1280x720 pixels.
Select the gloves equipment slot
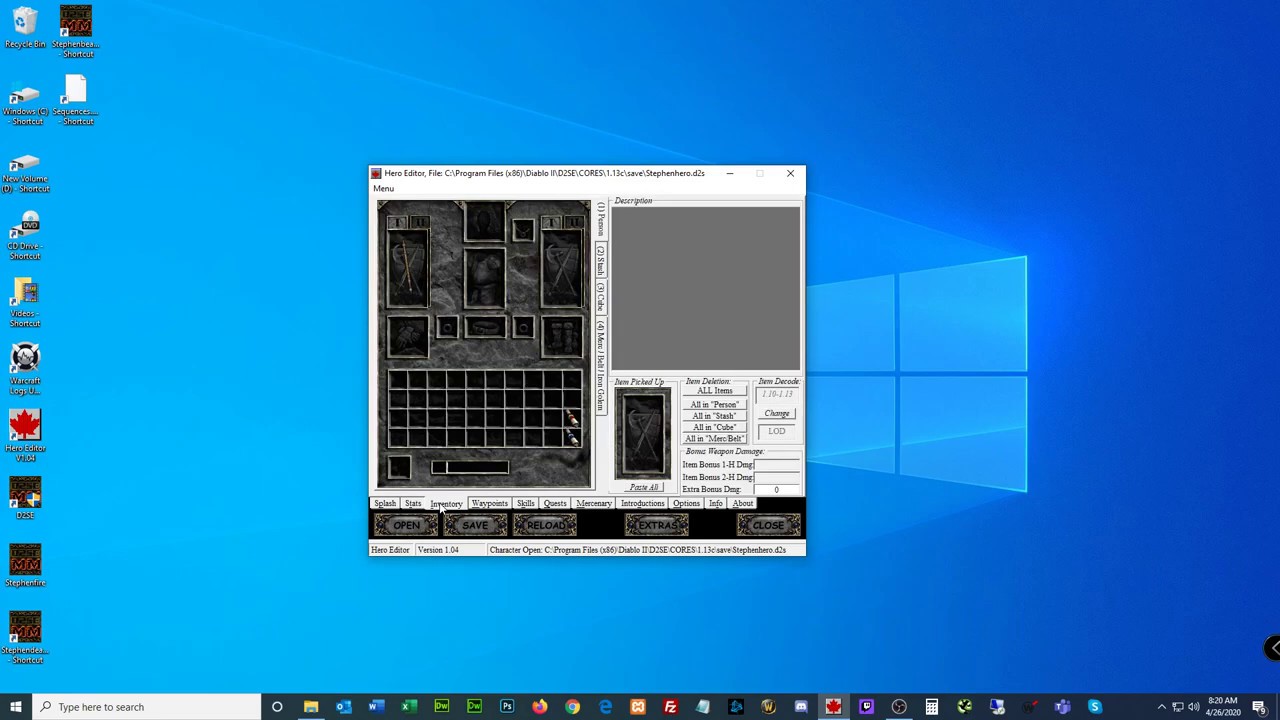[x=407, y=338]
